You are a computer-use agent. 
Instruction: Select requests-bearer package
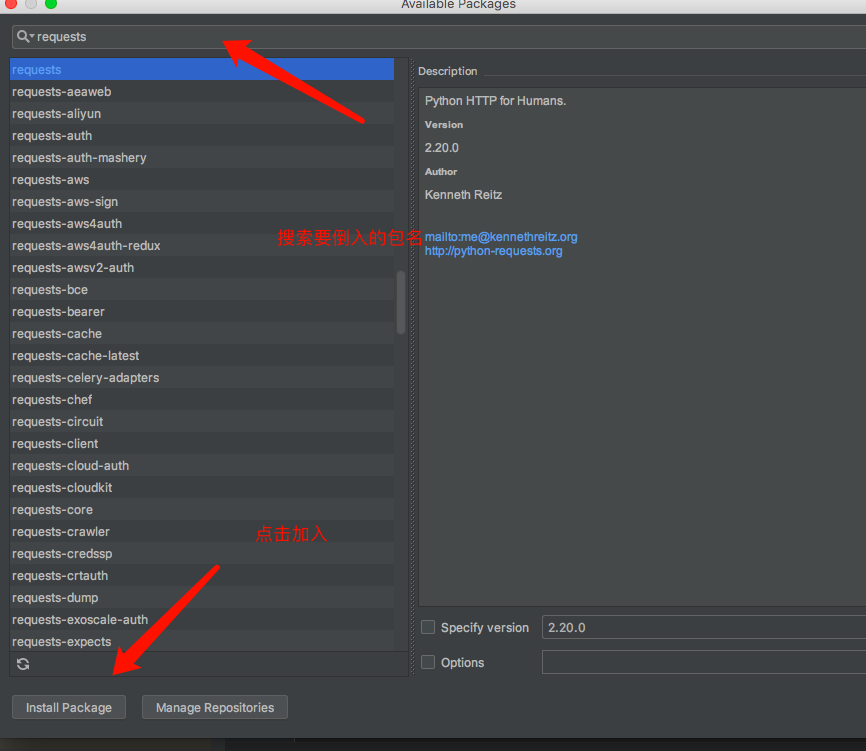point(202,312)
